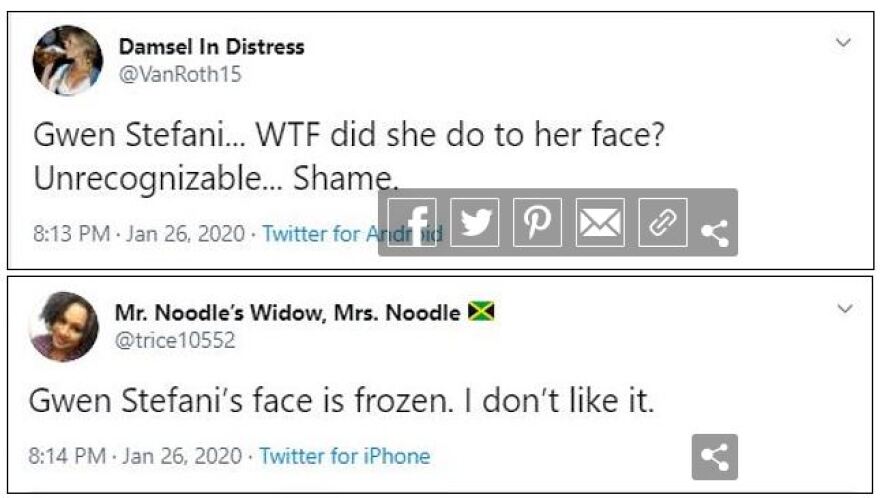Click Mr. Noodle's Widow, Mrs. Noodle name
880x498 pixels.
(x=289, y=313)
